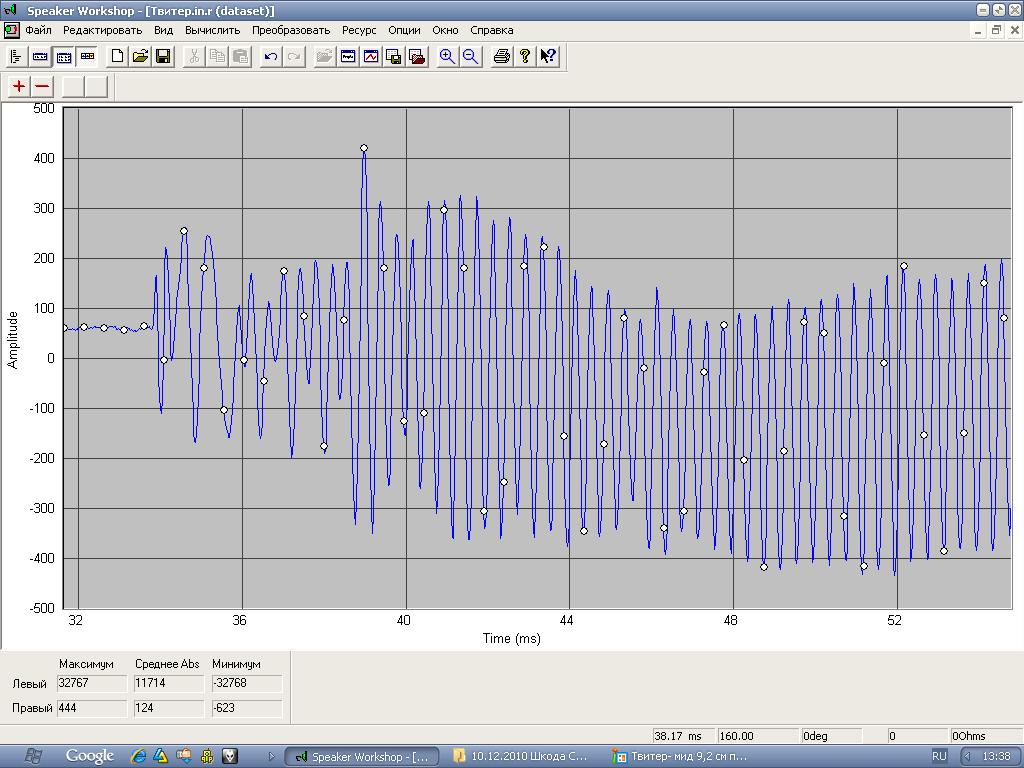Click the yellow question mark help icon
The width and height of the screenshot is (1024, 768).
525,57
